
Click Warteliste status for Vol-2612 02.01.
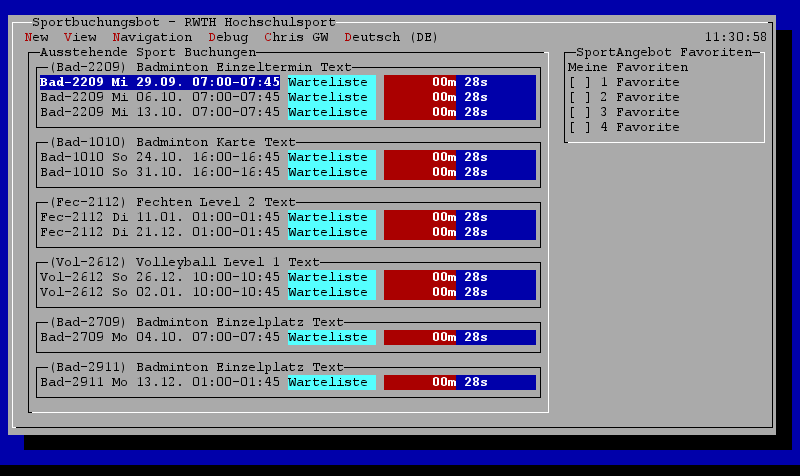coord(332,292)
